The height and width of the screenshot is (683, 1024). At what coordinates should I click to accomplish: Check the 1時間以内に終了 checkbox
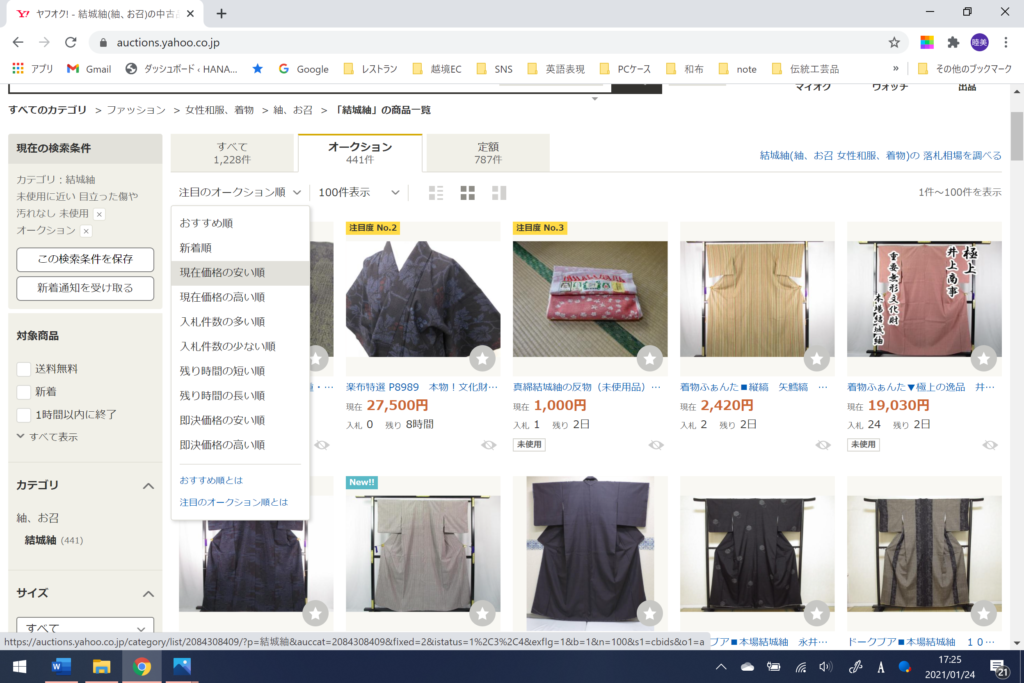(24, 415)
